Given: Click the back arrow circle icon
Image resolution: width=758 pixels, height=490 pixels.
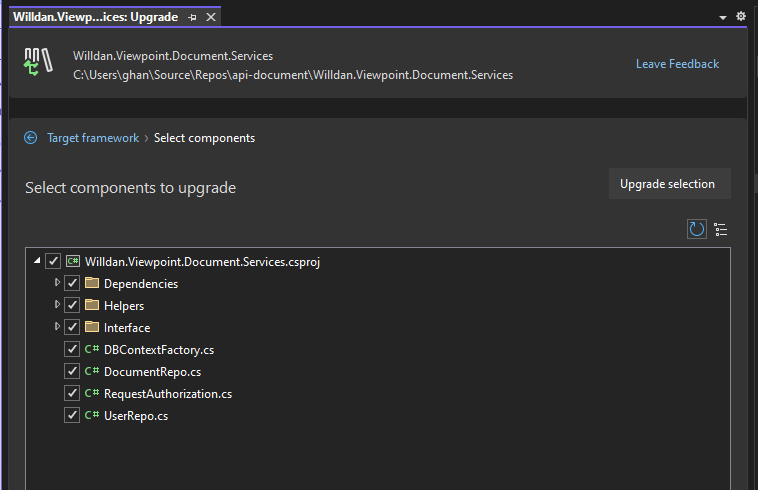Looking at the screenshot, I should point(31,138).
